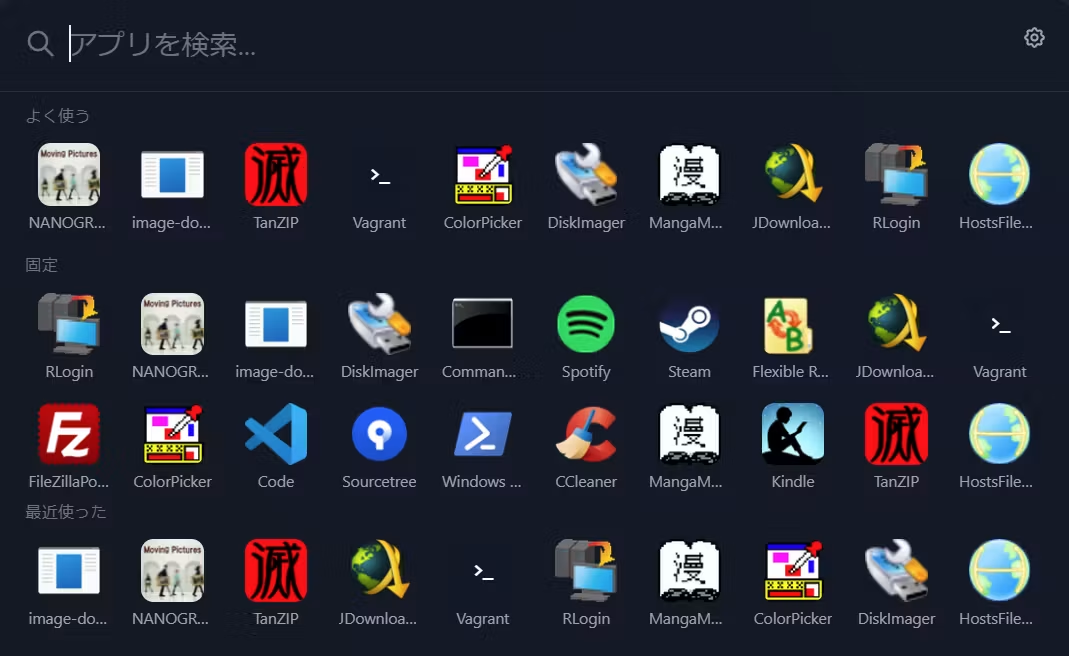1069x656 pixels.
Task: Open TanZIP in the よく使う section
Action: tap(275, 187)
